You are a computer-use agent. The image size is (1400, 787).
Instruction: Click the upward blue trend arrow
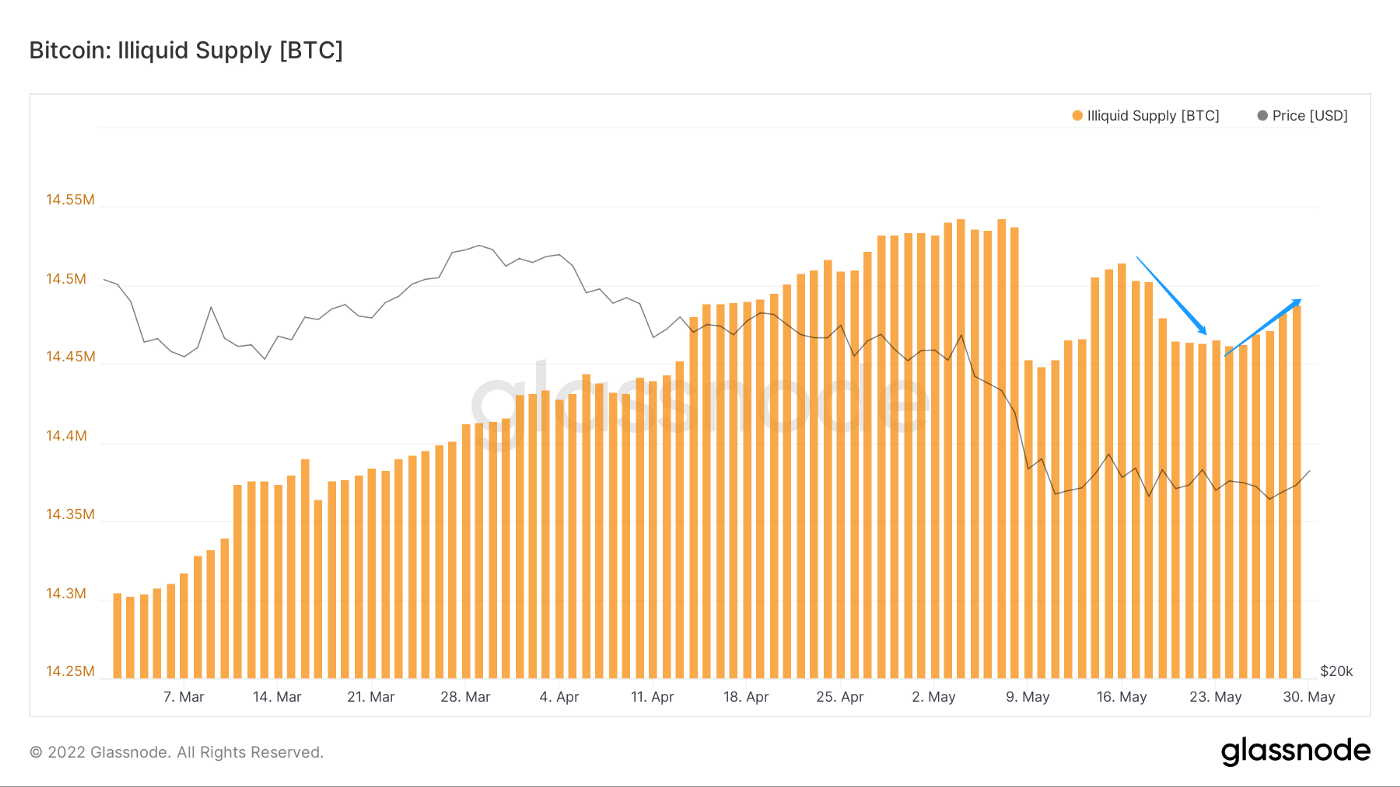[1263, 327]
